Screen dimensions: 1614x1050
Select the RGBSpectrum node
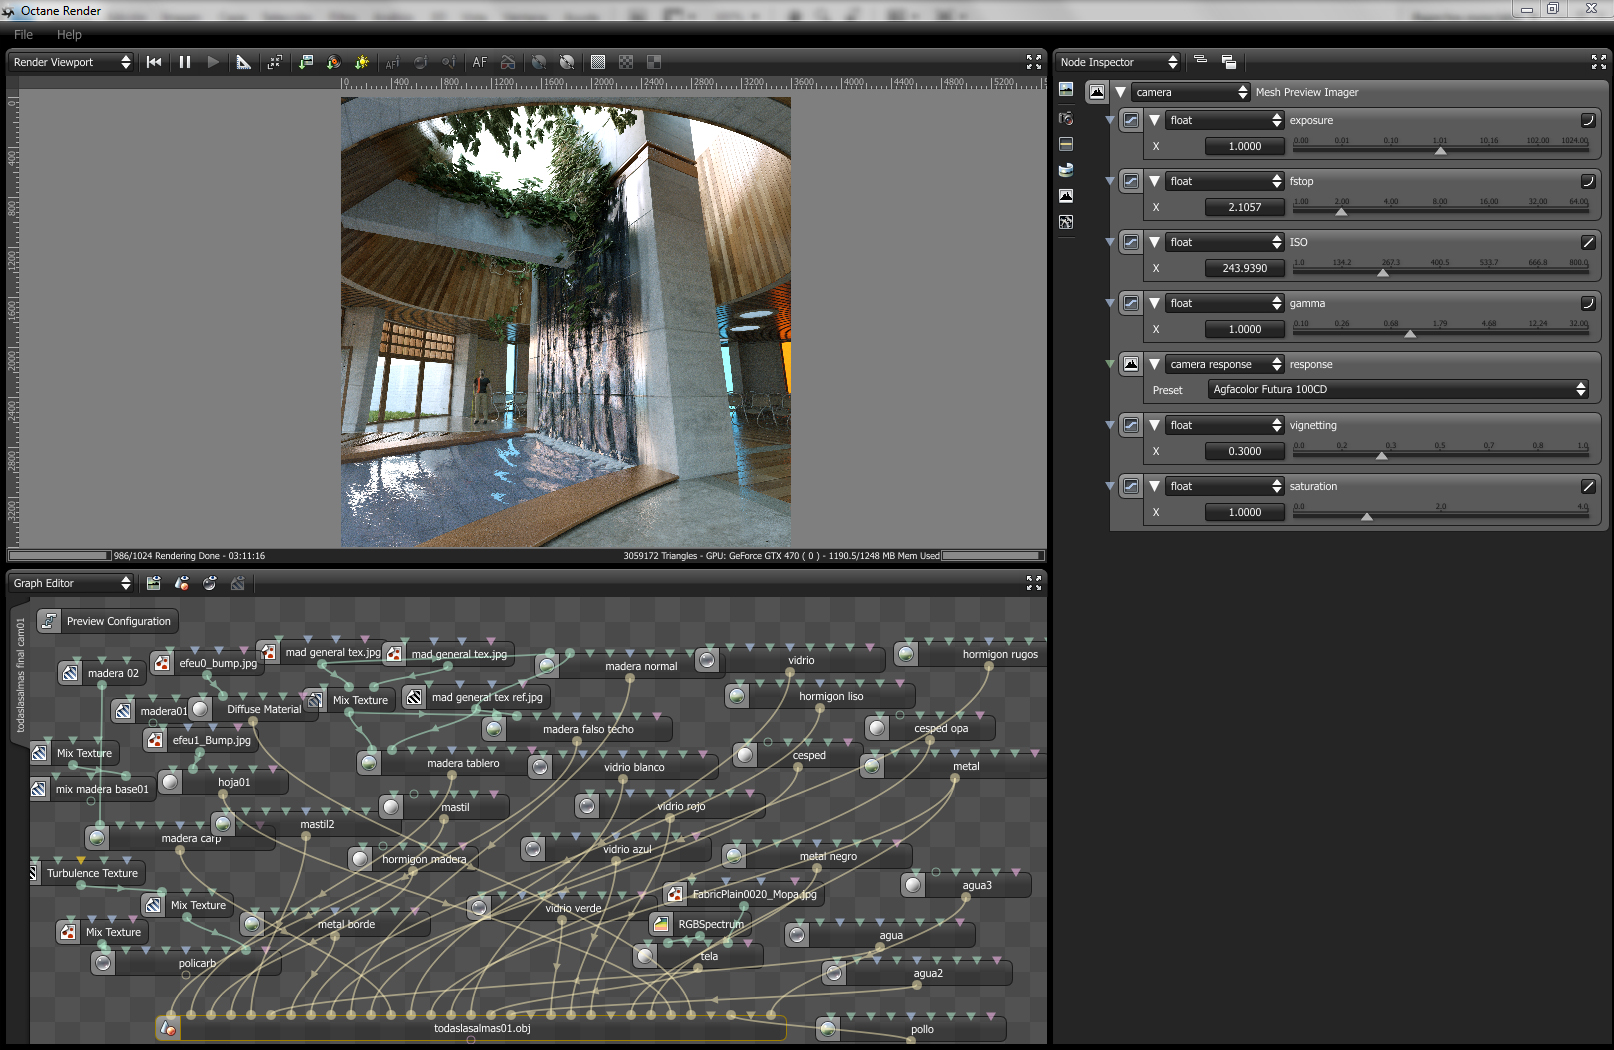(700, 924)
